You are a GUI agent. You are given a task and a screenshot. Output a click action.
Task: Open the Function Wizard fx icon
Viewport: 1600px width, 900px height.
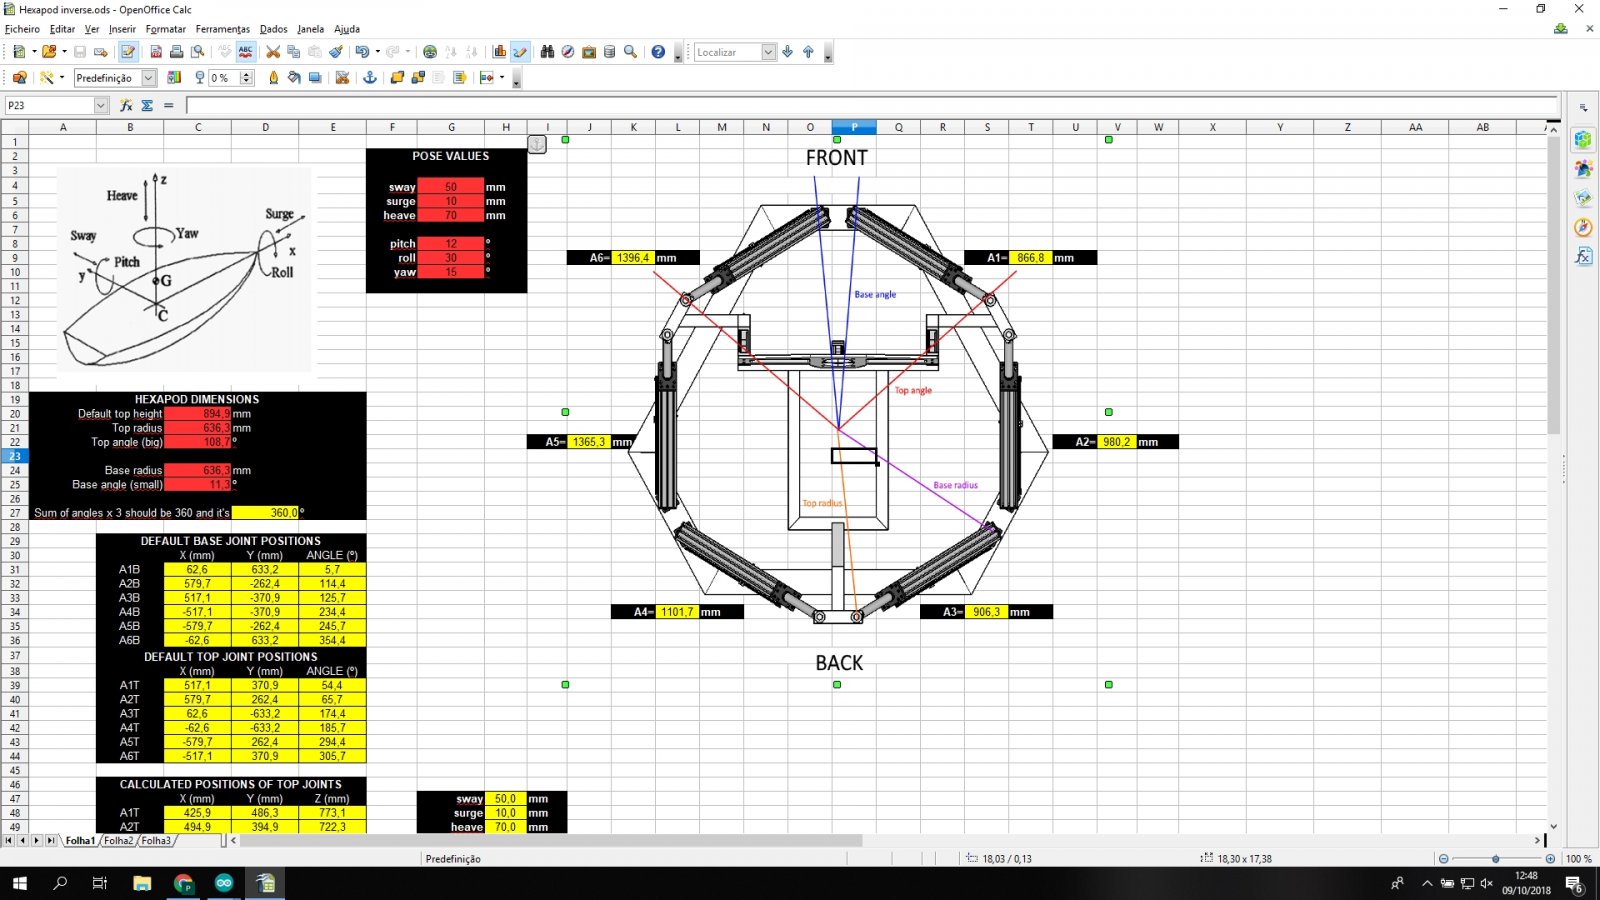click(126, 105)
